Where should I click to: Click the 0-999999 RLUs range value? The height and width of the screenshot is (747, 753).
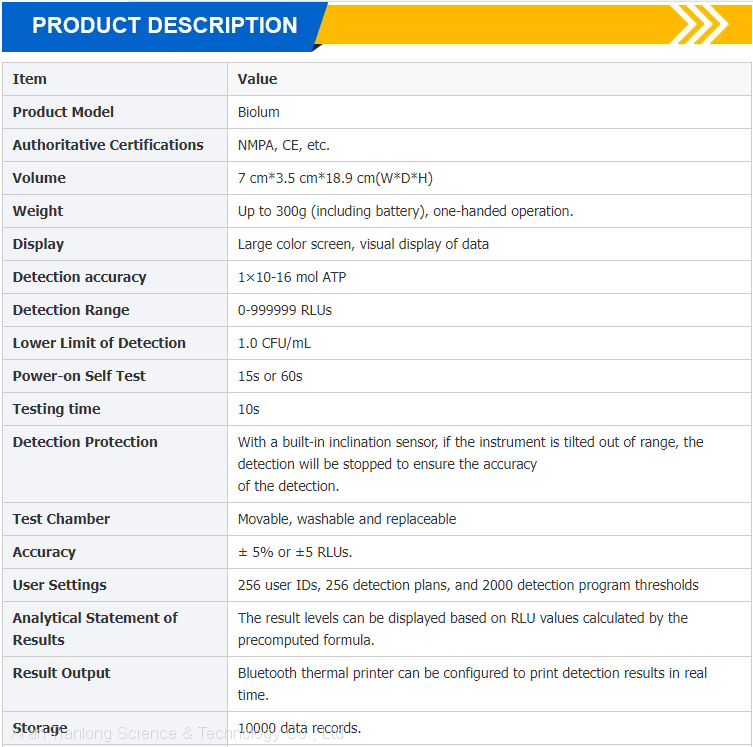(285, 310)
